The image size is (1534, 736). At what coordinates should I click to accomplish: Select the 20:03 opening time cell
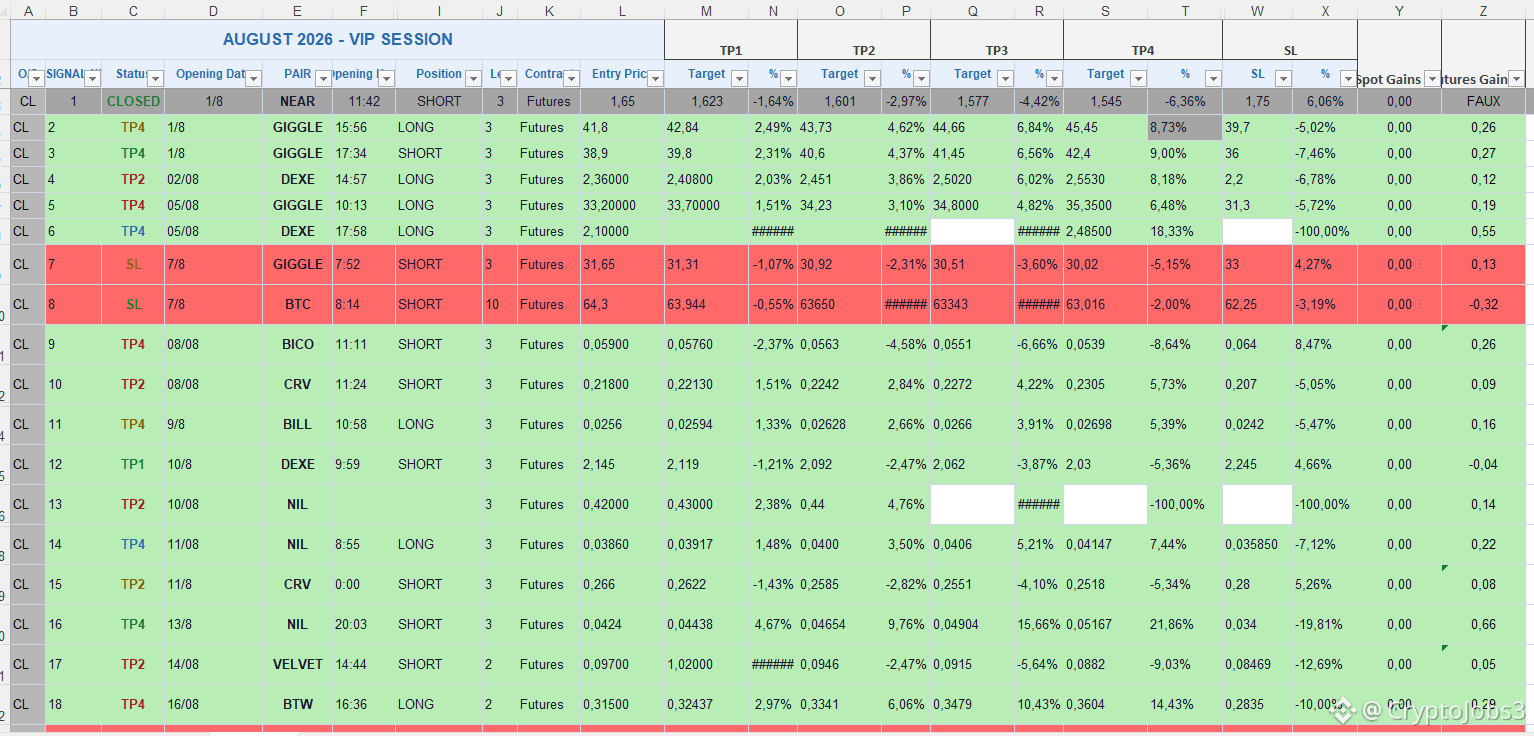[364, 624]
